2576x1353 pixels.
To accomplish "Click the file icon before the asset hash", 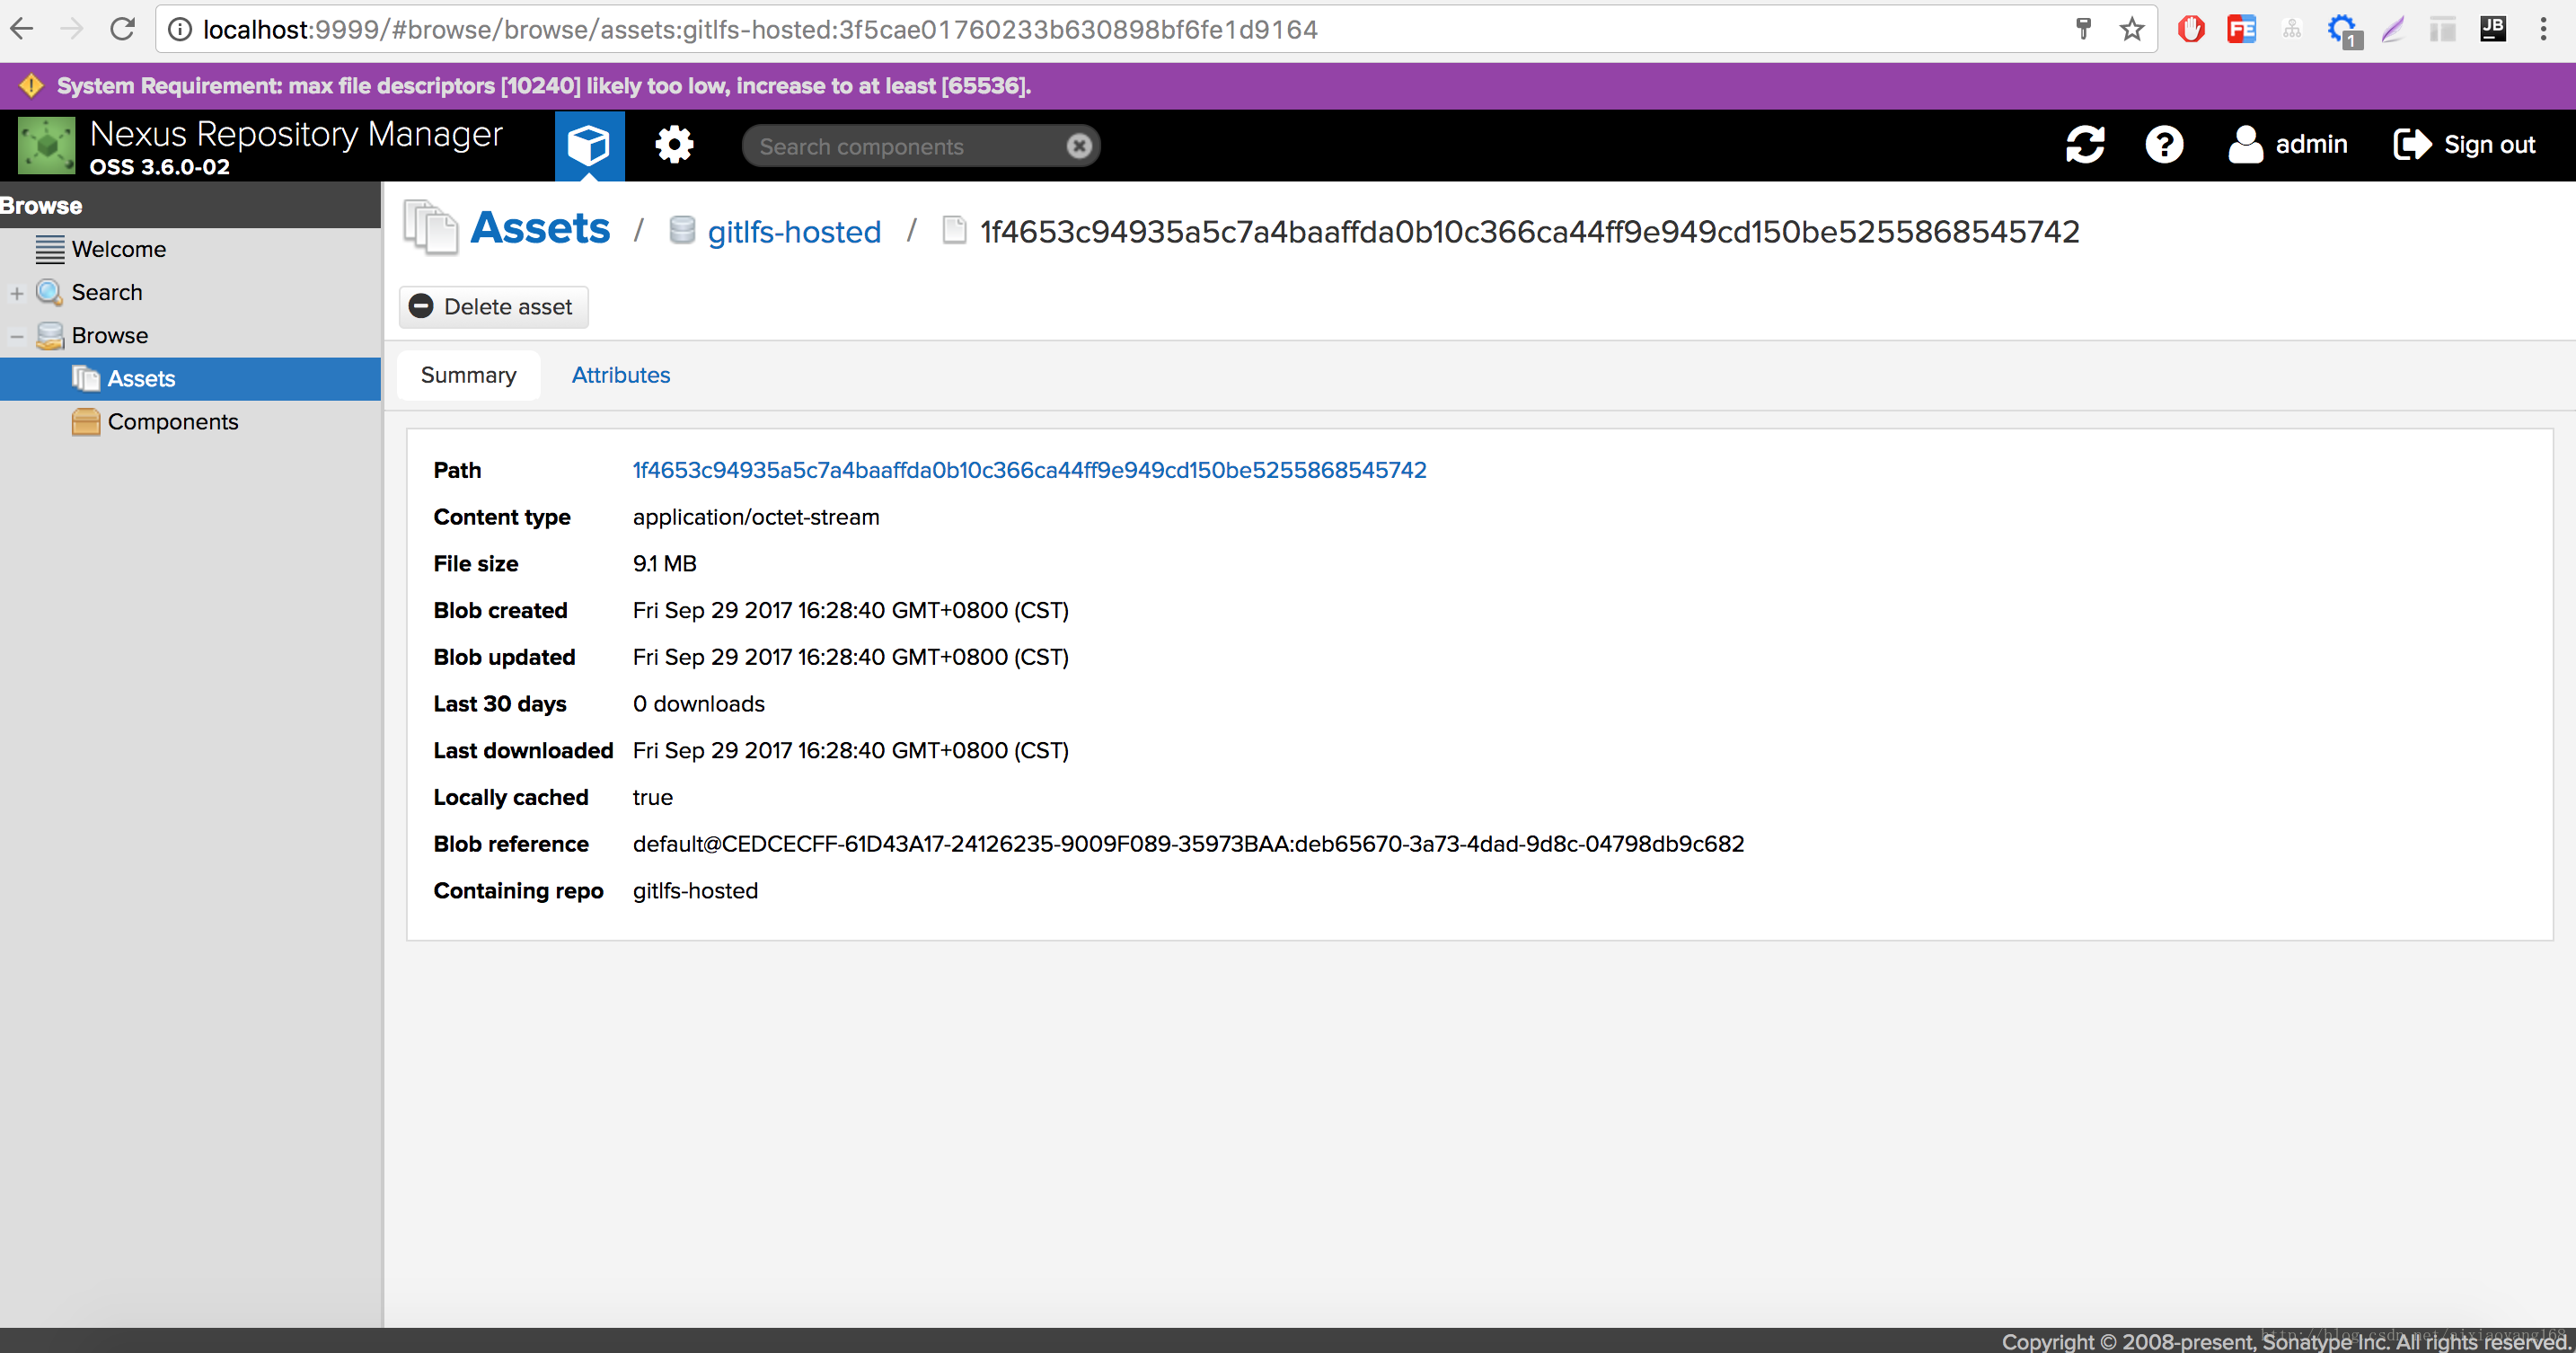I will [x=955, y=231].
